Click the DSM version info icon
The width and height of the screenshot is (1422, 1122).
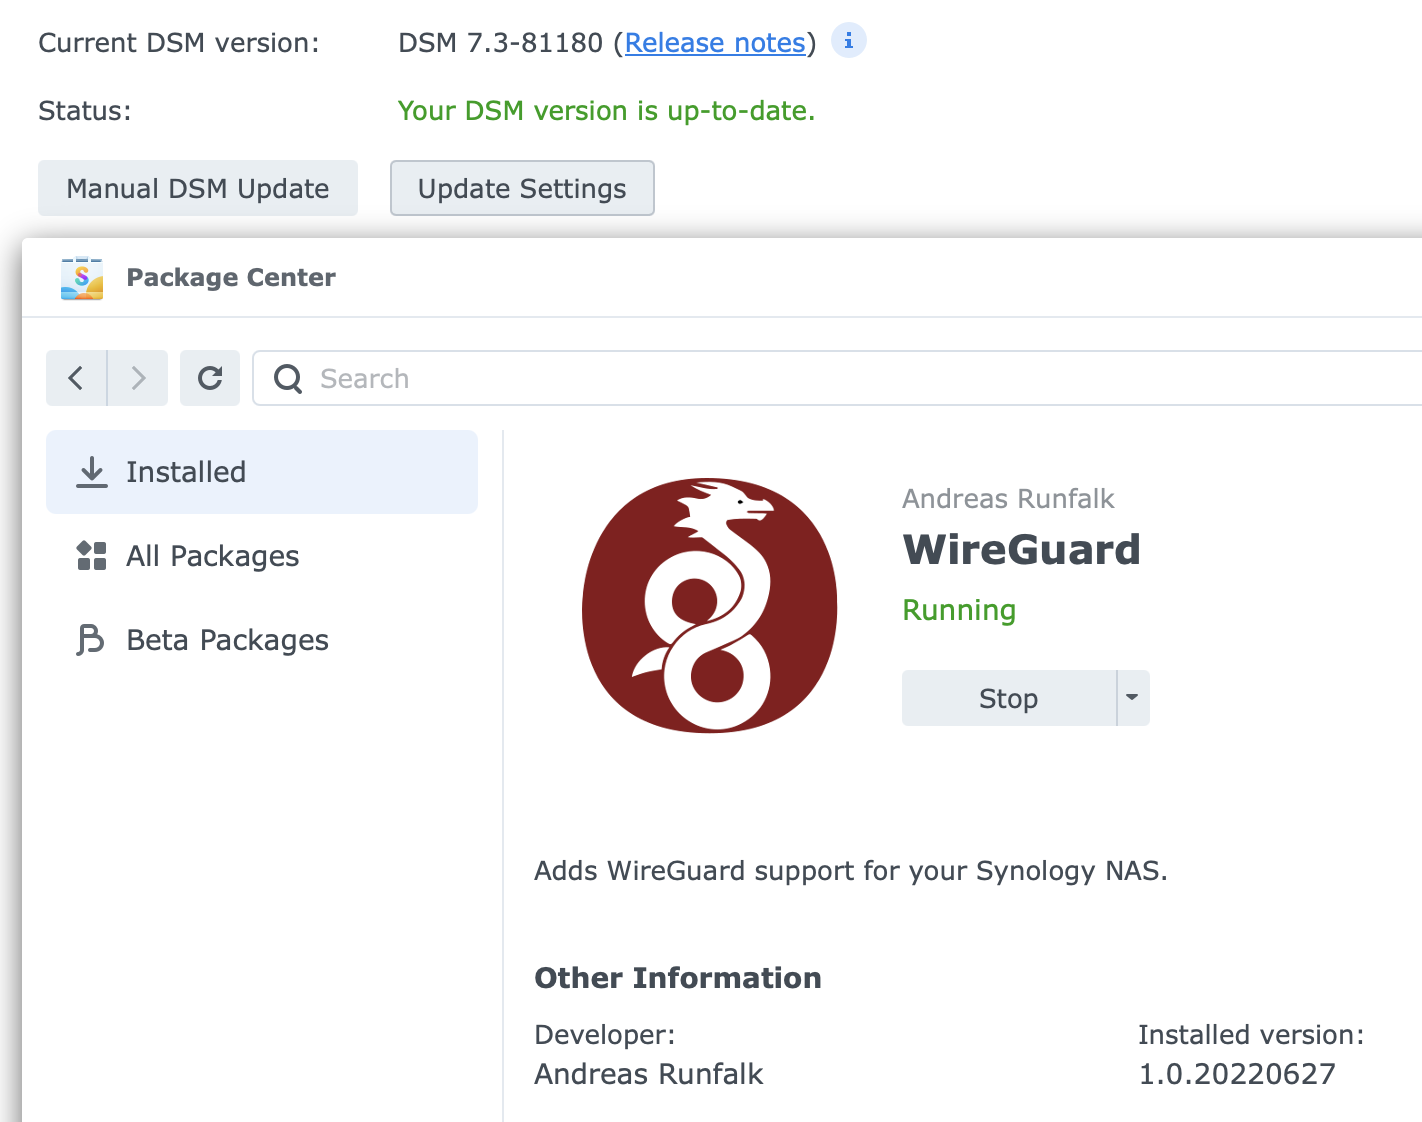click(x=849, y=41)
